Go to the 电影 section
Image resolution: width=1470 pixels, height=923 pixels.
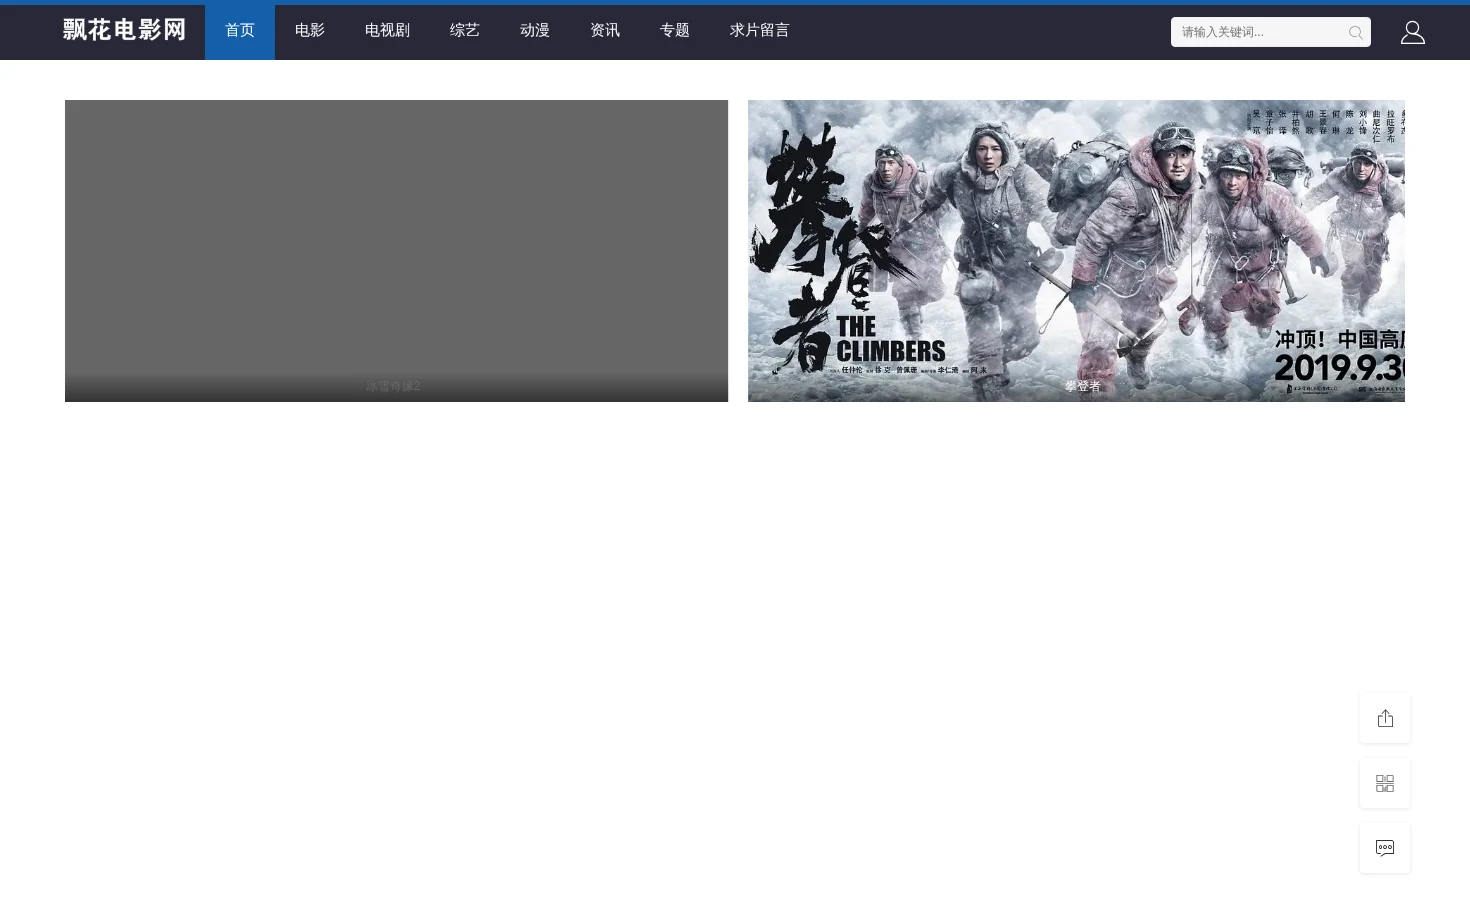(310, 31)
